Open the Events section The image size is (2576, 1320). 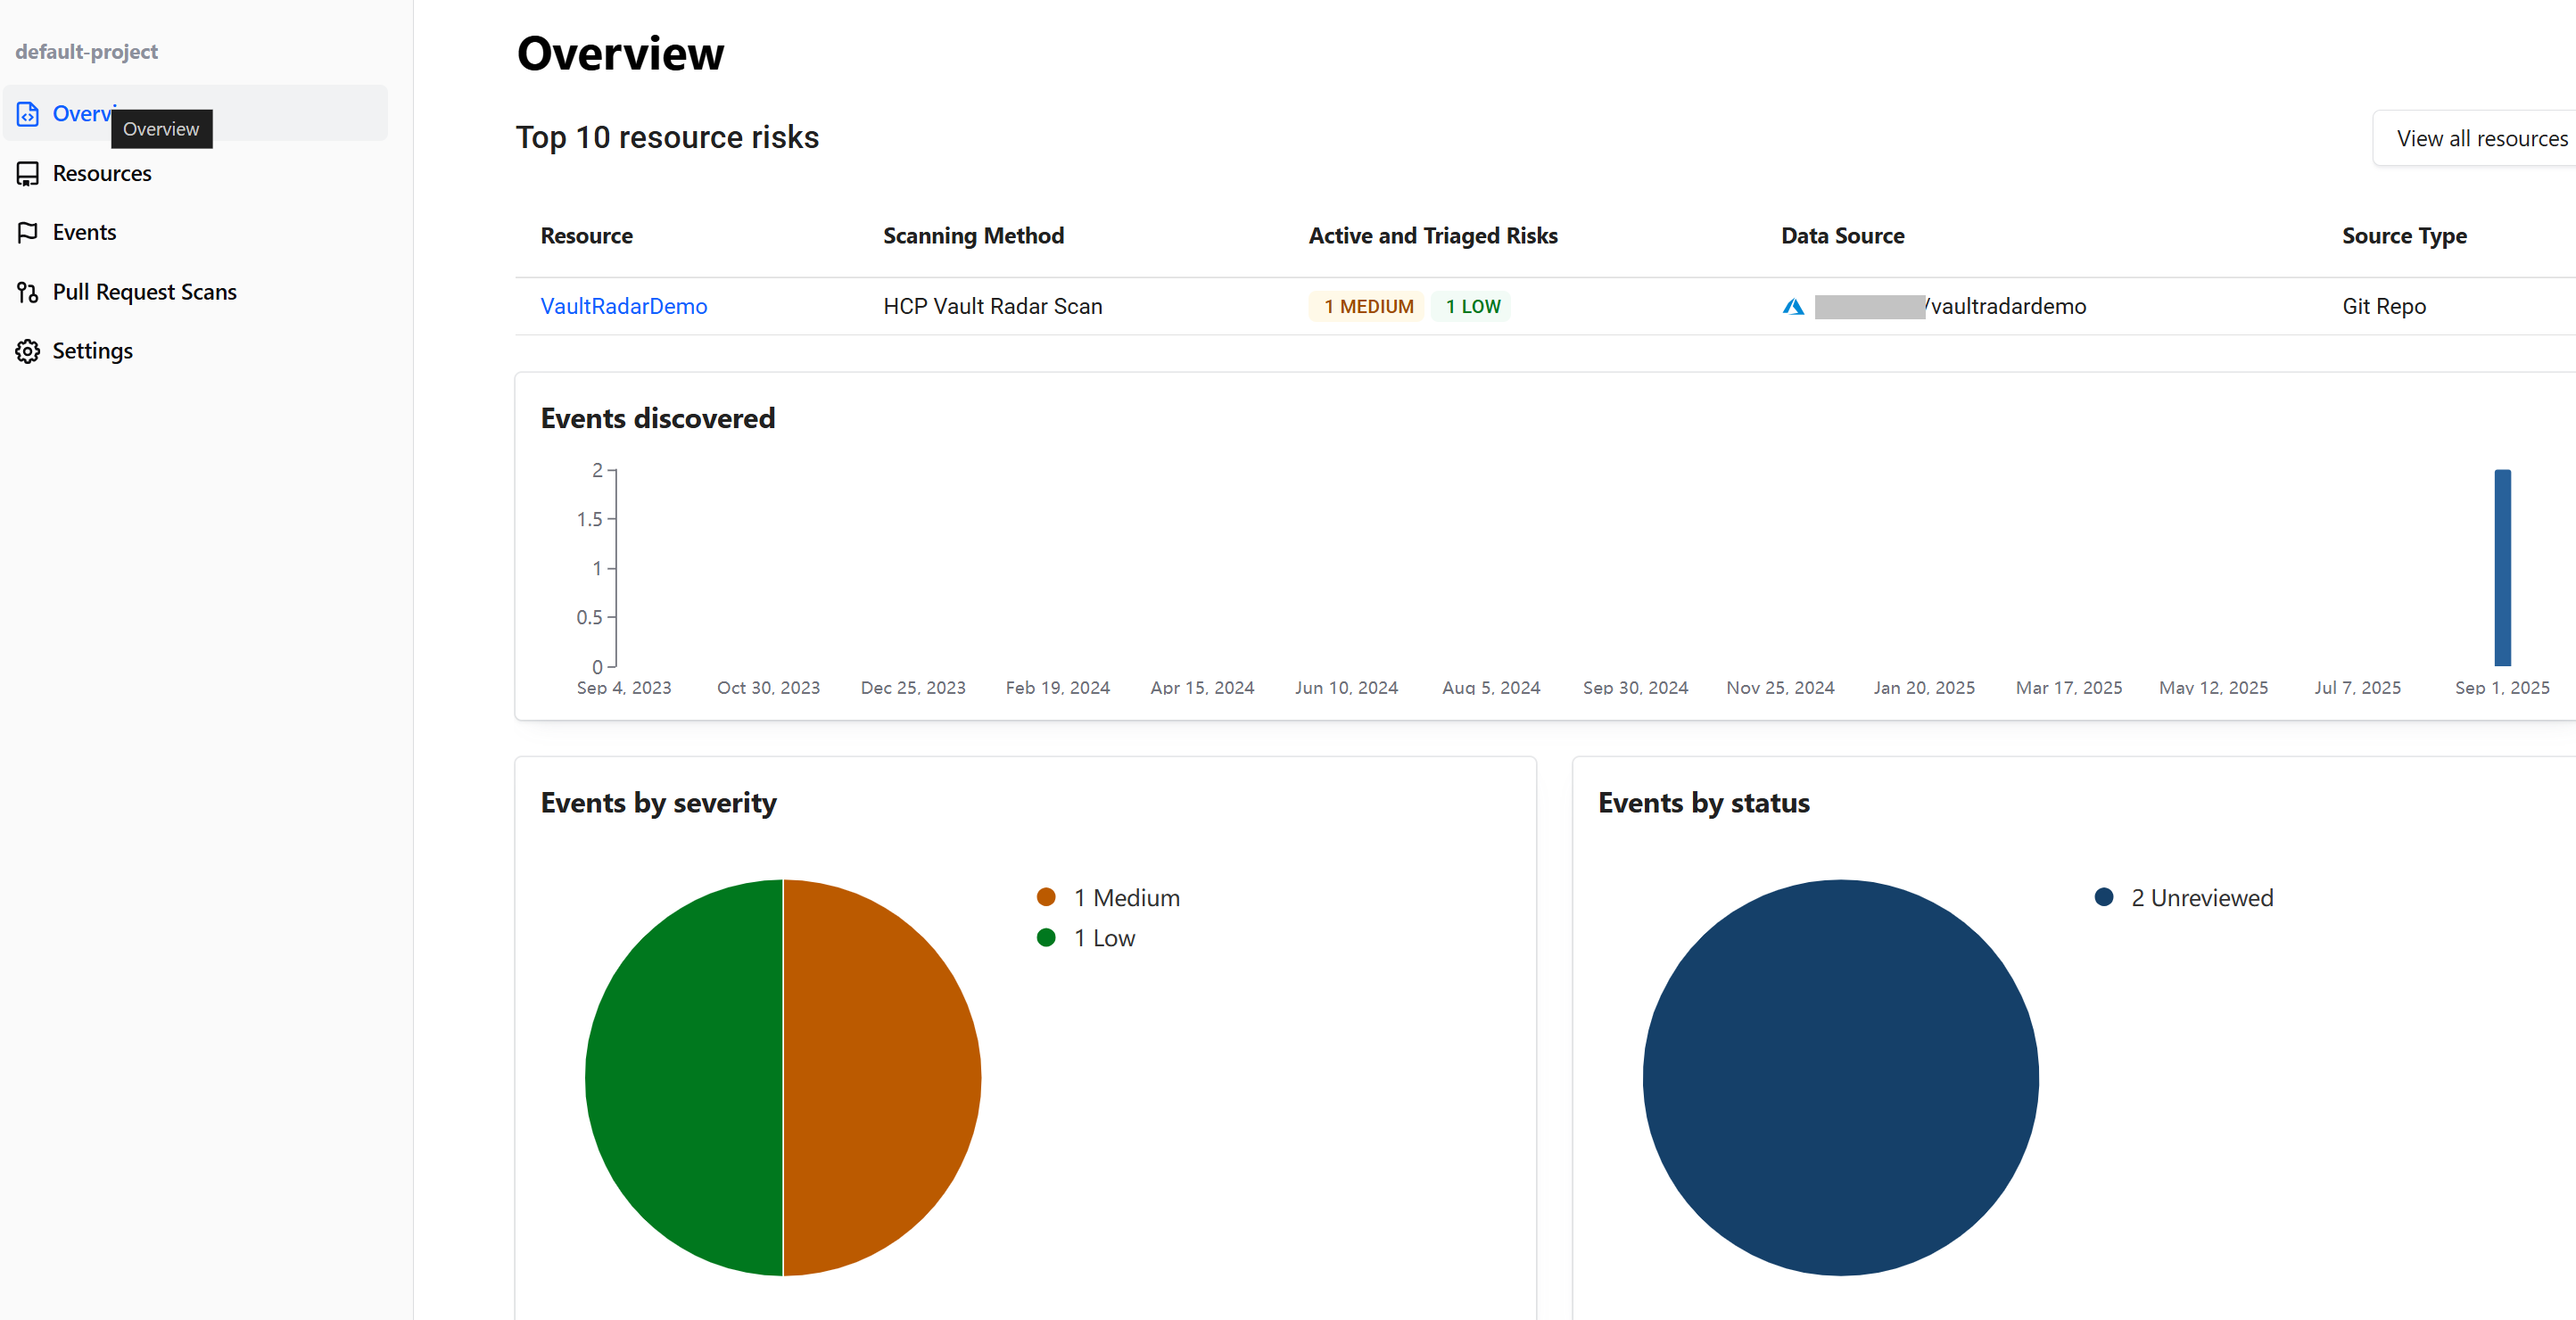84,233
